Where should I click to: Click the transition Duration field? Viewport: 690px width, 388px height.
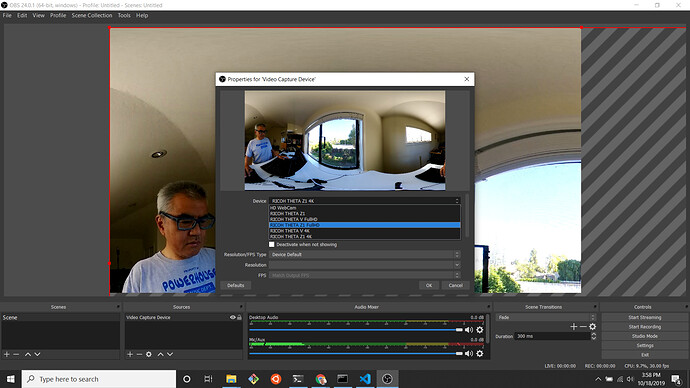552,336
